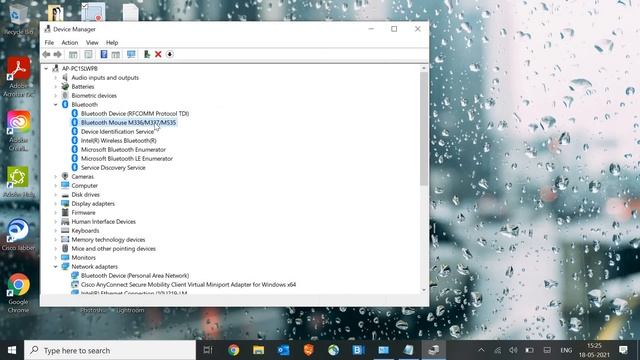Open the notification center icon
Image resolution: width=640 pixels, height=360 pixels.
click(623, 350)
